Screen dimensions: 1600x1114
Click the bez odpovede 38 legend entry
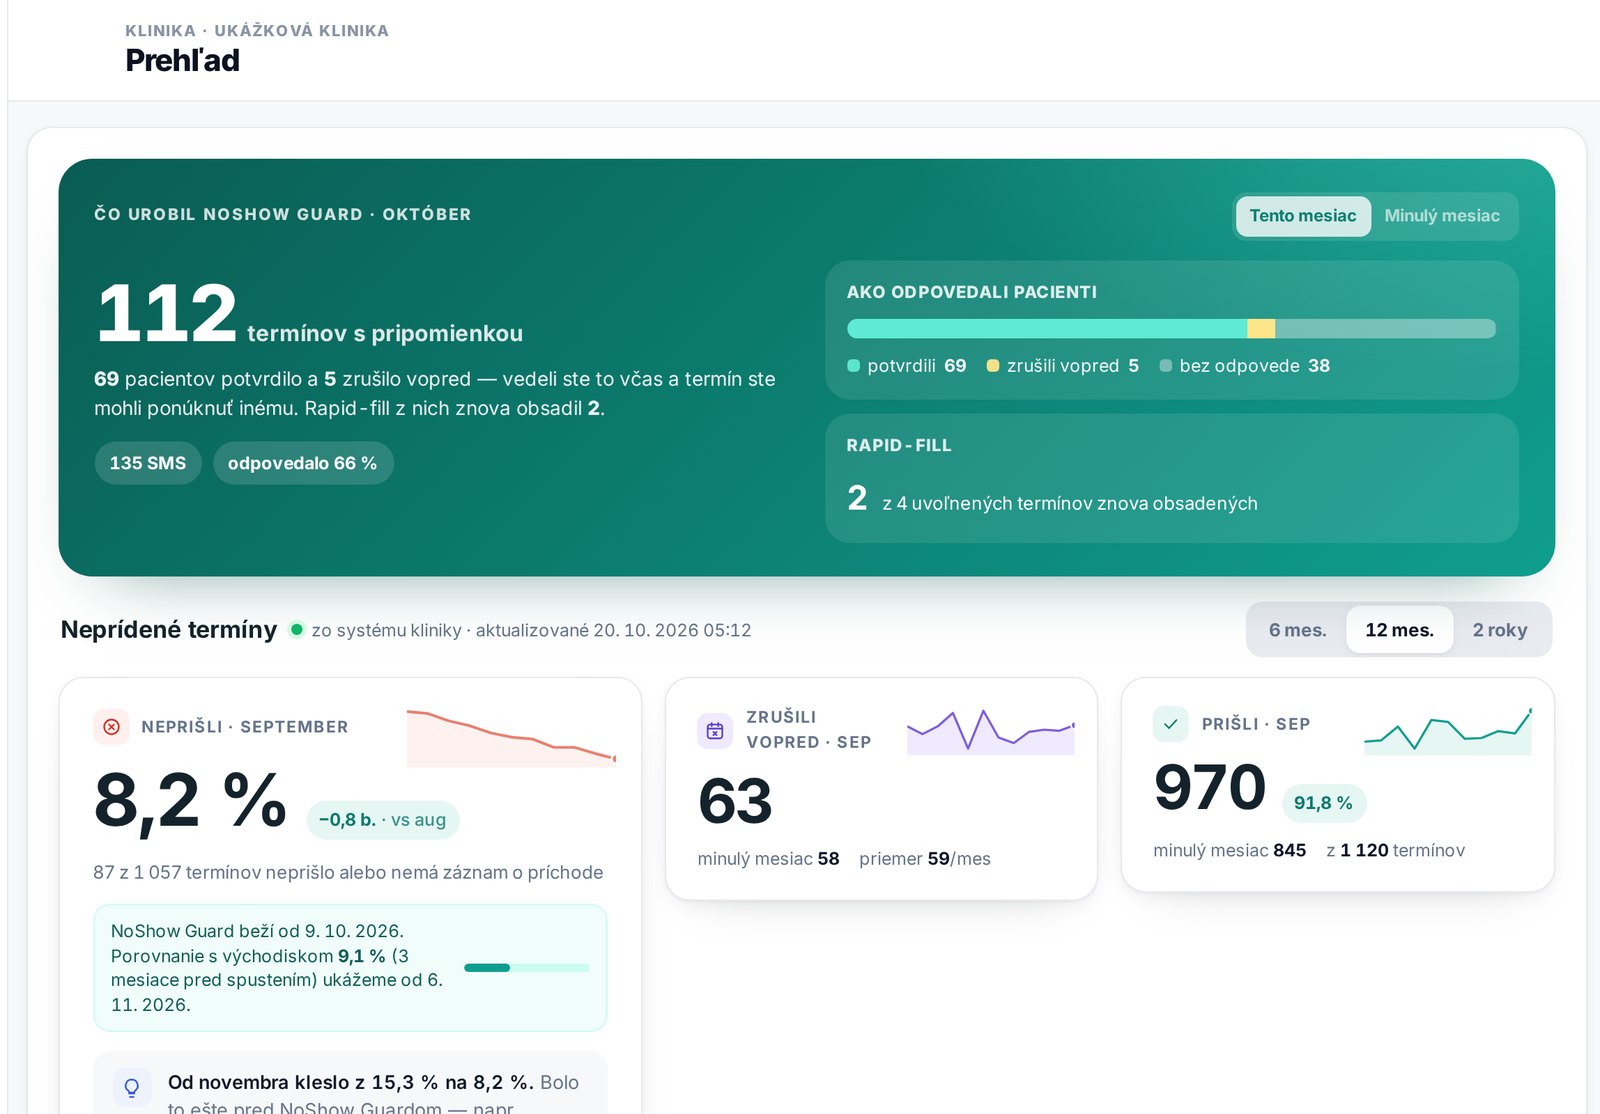(x=1245, y=366)
